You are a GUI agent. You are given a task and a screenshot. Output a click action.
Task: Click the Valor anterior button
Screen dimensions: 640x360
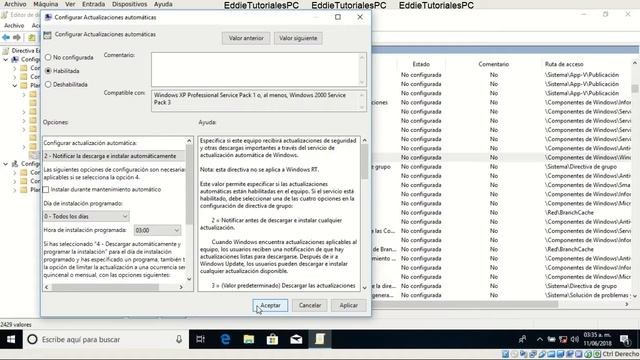tap(246, 38)
